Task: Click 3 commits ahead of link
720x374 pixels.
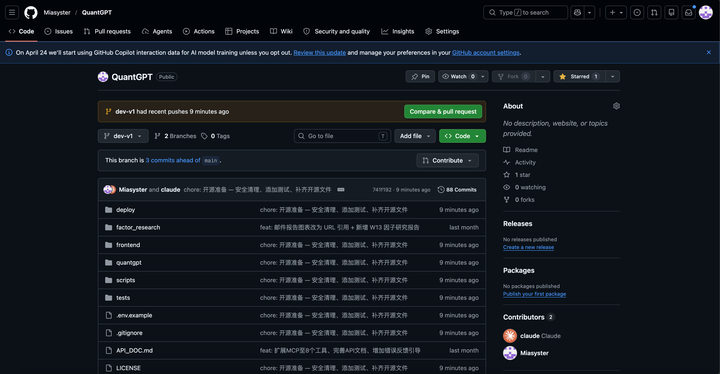Action: (173, 160)
